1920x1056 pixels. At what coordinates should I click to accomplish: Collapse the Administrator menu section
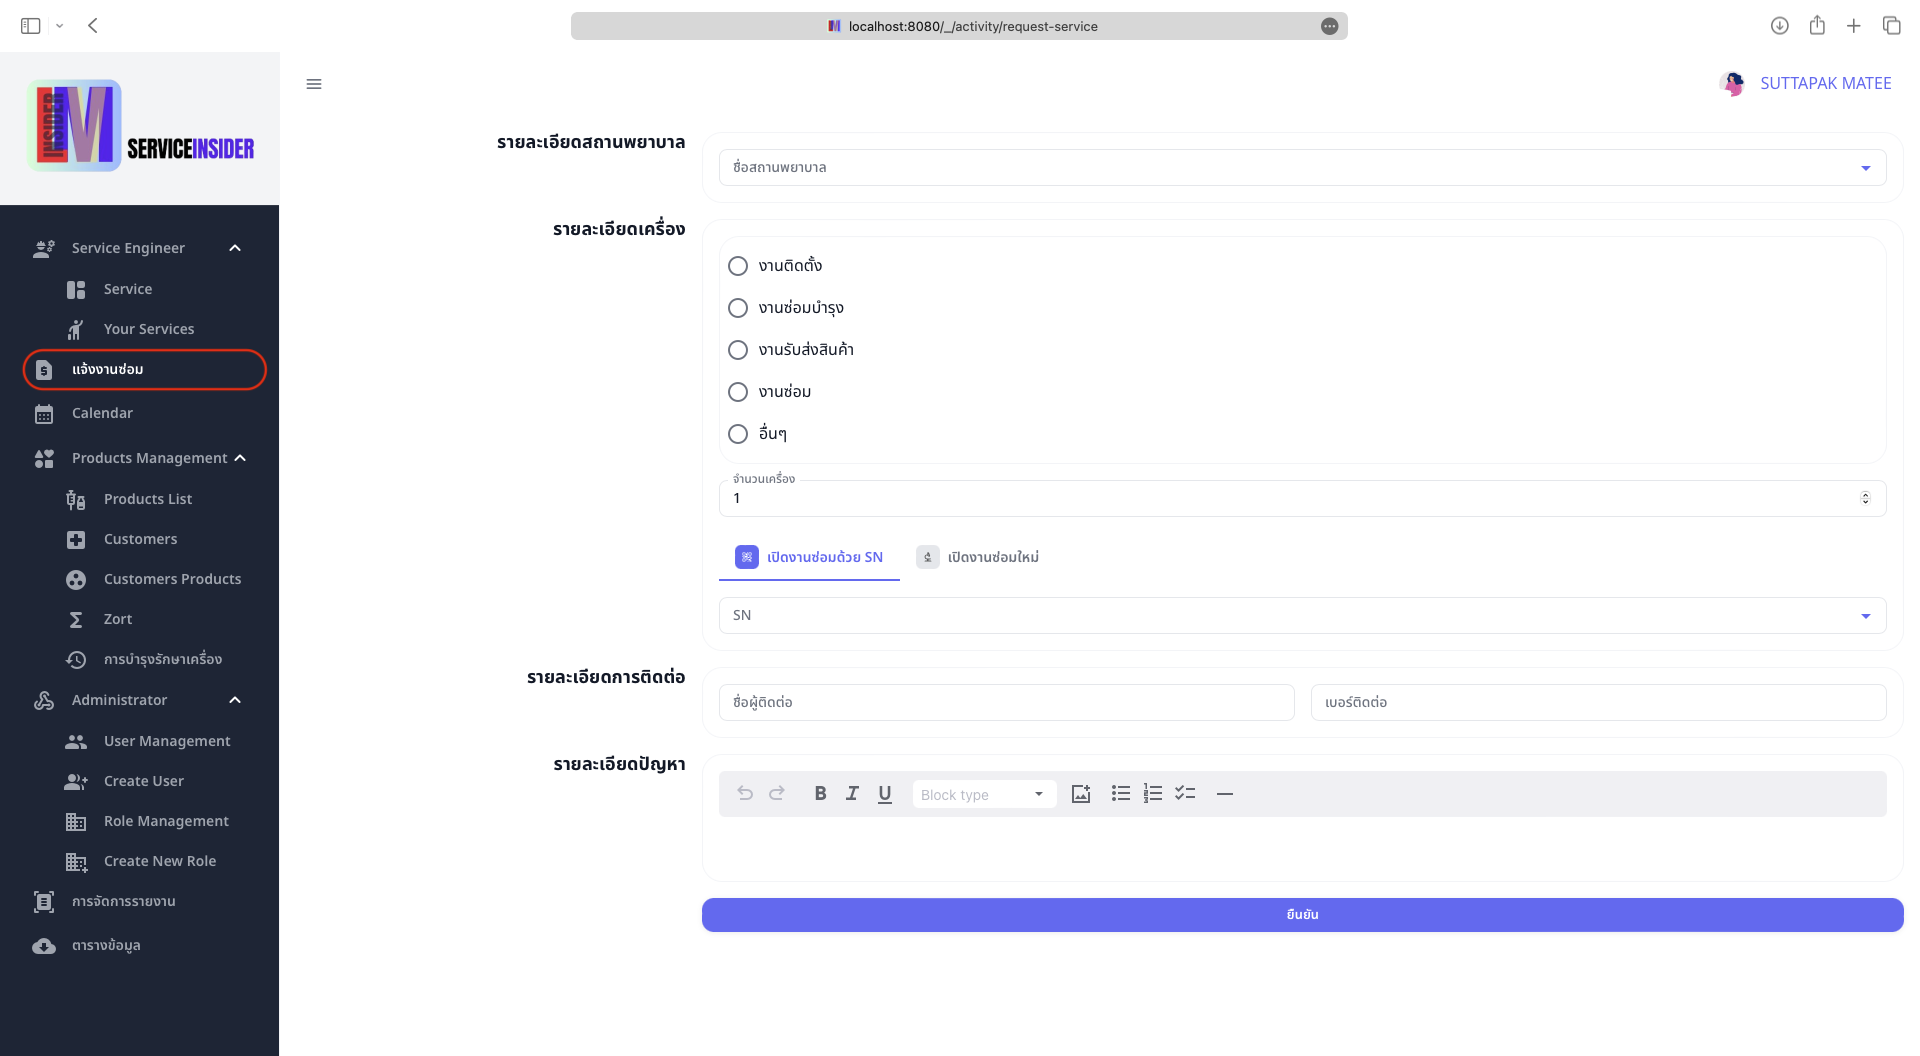(235, 700)
